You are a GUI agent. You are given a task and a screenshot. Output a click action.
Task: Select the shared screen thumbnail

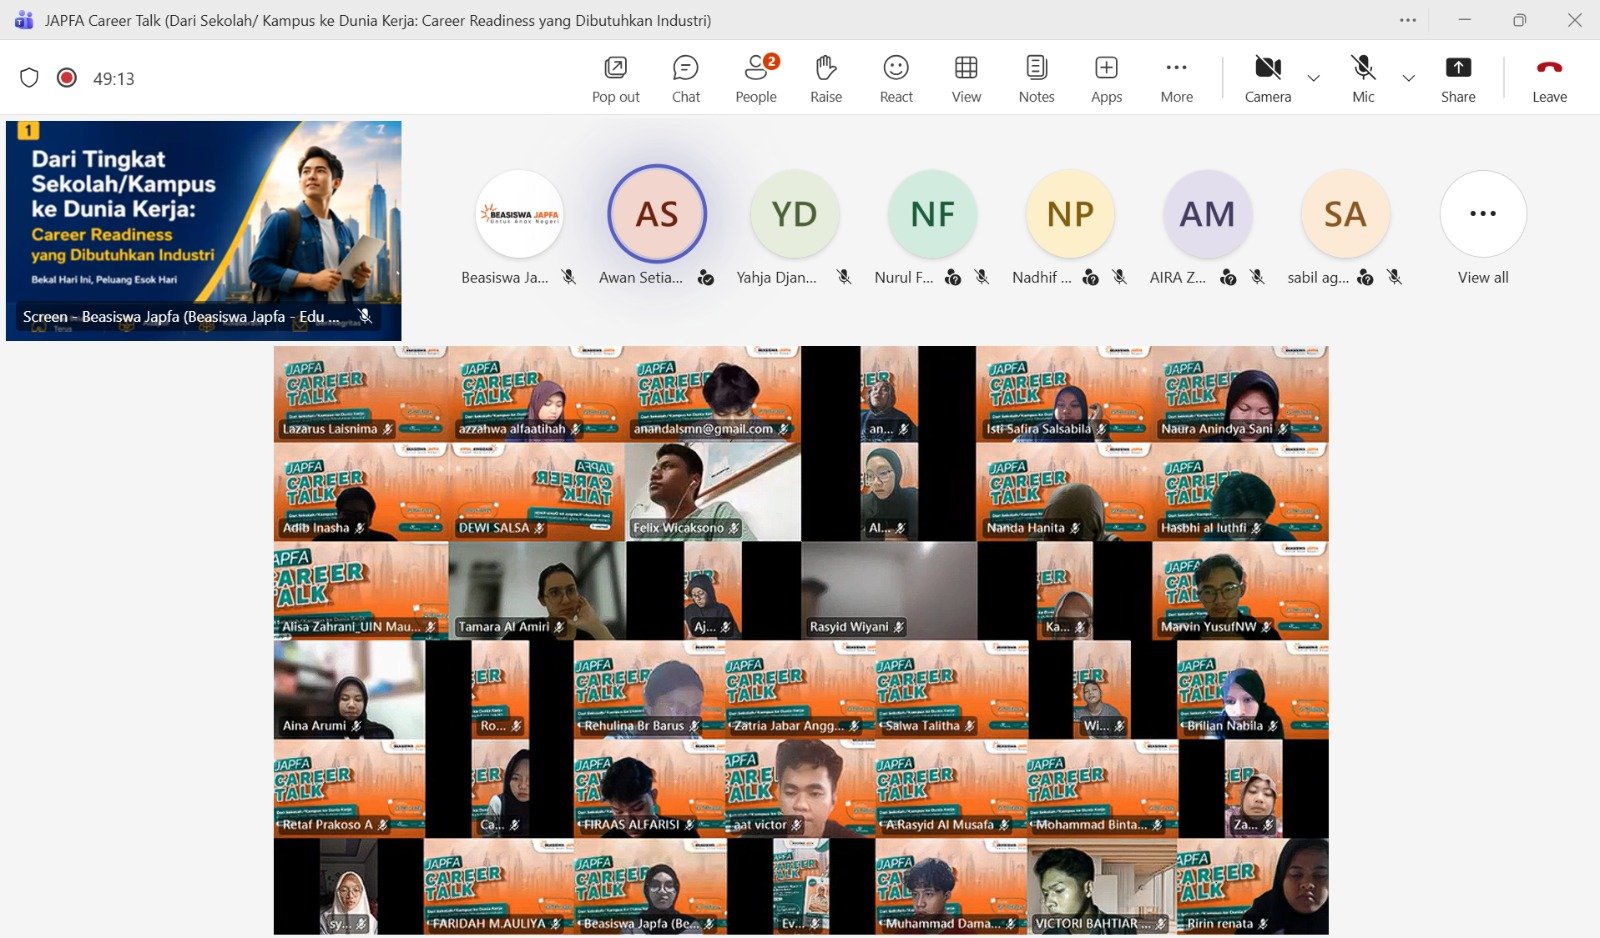[x=204, y=231]
